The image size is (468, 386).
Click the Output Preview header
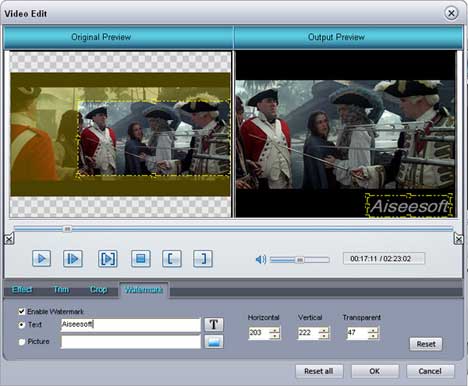coord(349,37)
